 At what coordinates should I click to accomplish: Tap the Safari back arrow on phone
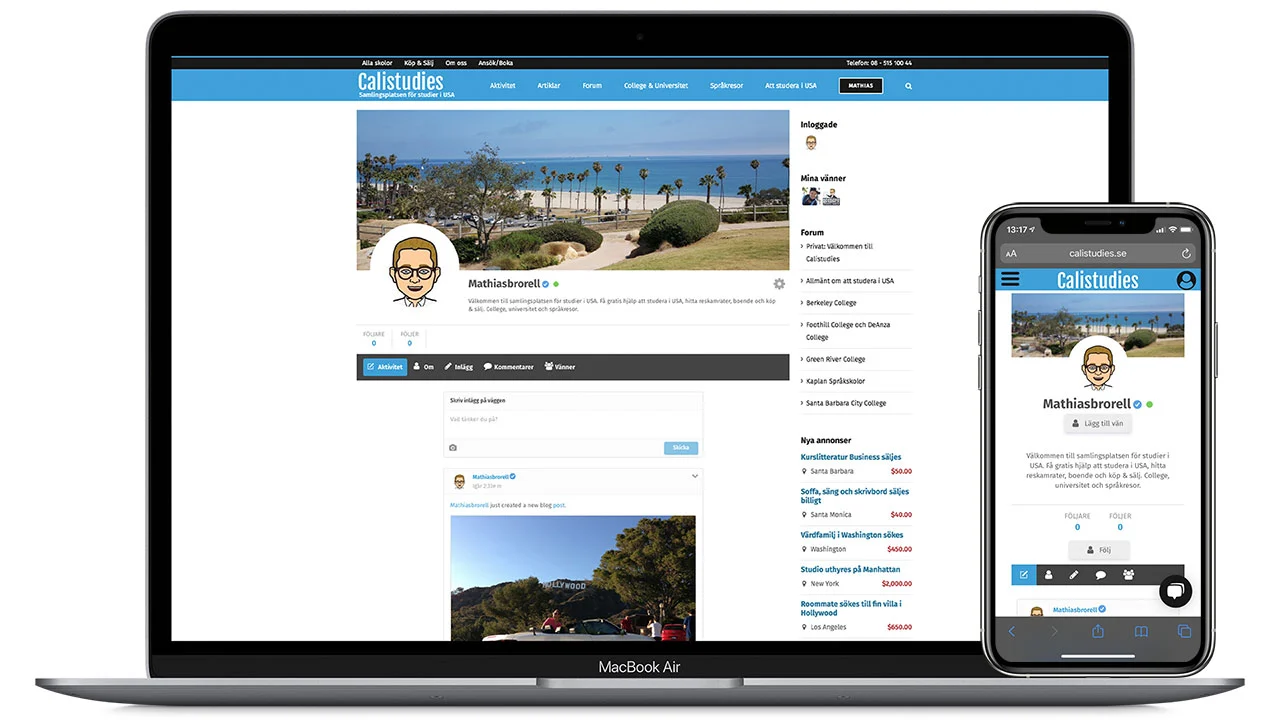1011,632
